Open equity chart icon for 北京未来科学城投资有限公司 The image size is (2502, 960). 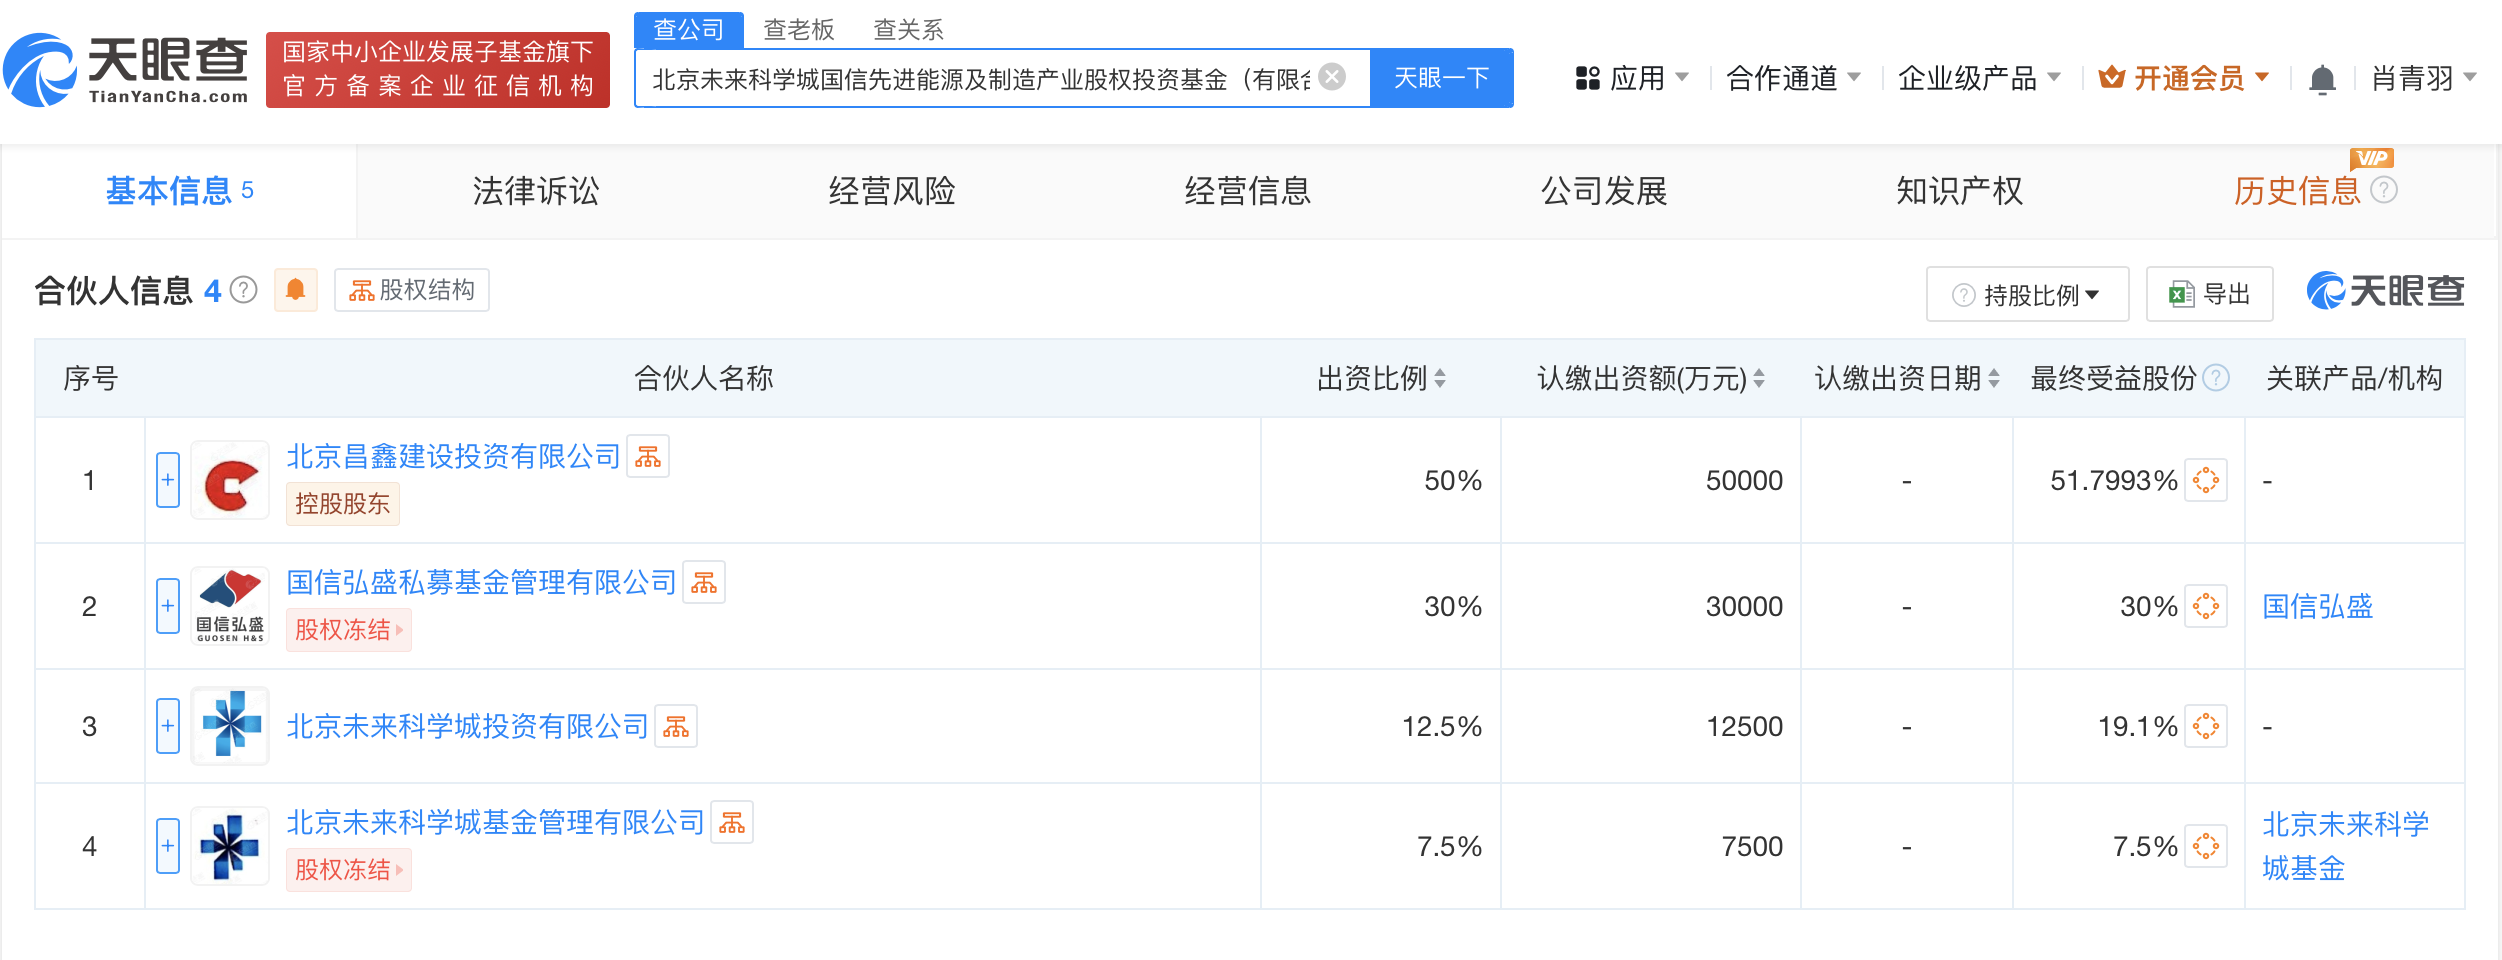click(676, 727)
